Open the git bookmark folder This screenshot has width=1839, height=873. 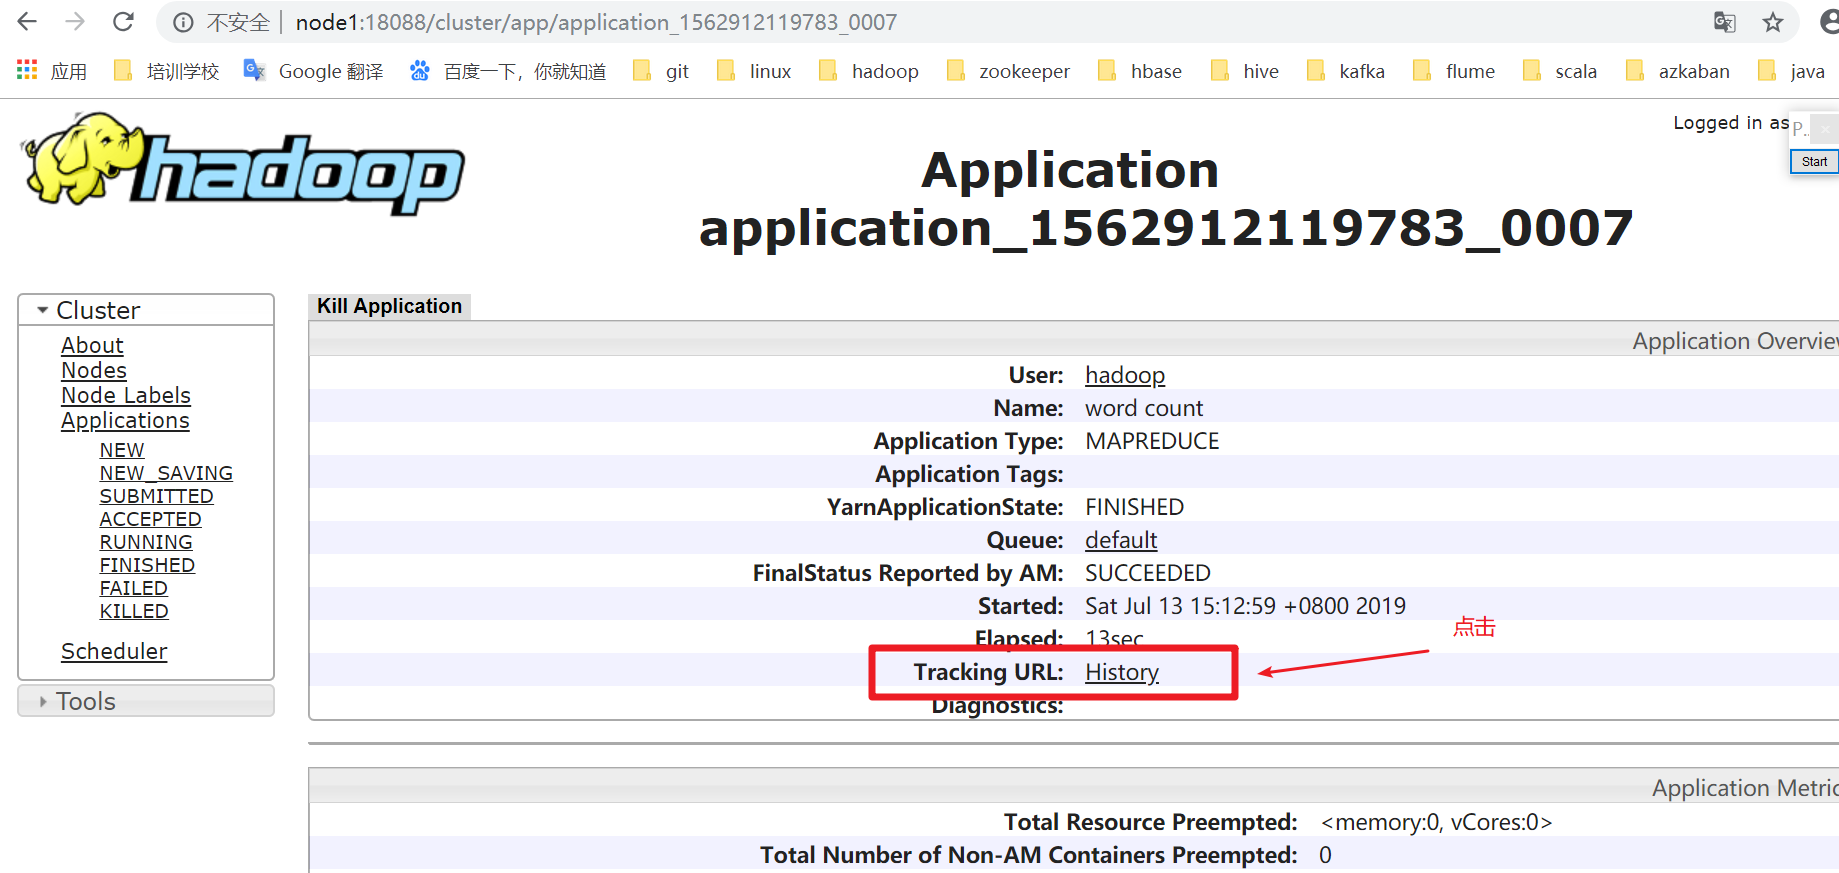(x=661, y=71)
